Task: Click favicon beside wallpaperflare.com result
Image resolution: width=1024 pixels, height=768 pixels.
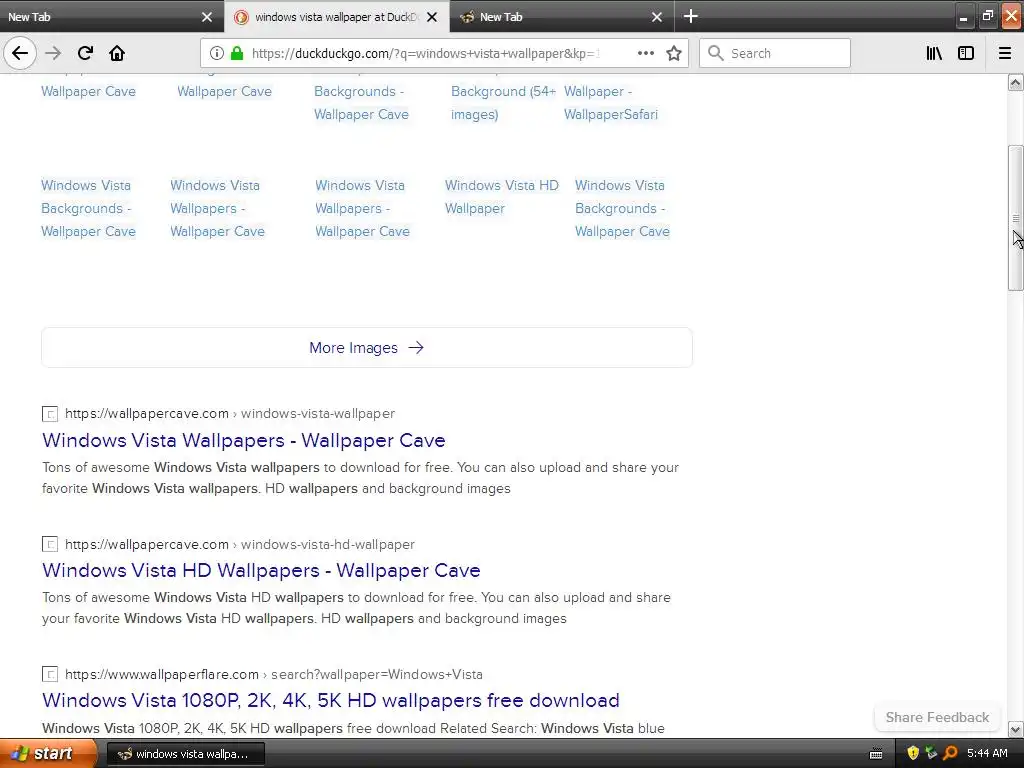Action: (x=50, y=674)
